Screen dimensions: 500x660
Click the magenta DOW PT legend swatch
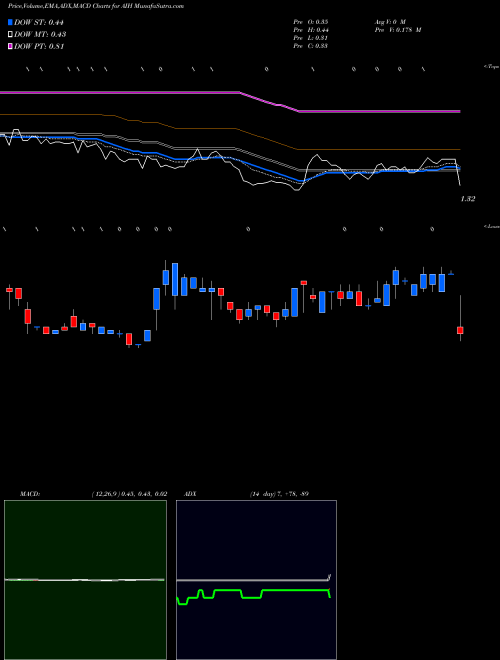(x=10, y=46)
